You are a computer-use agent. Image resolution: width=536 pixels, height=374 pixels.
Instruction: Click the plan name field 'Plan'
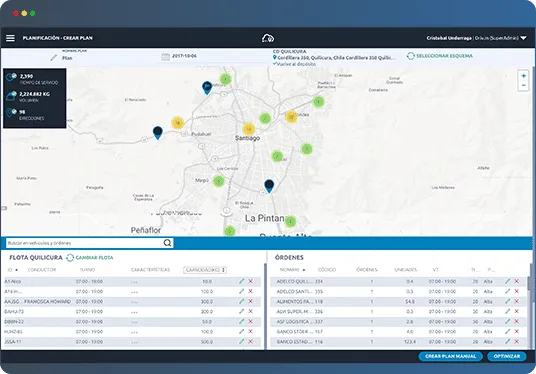[67, 58]
